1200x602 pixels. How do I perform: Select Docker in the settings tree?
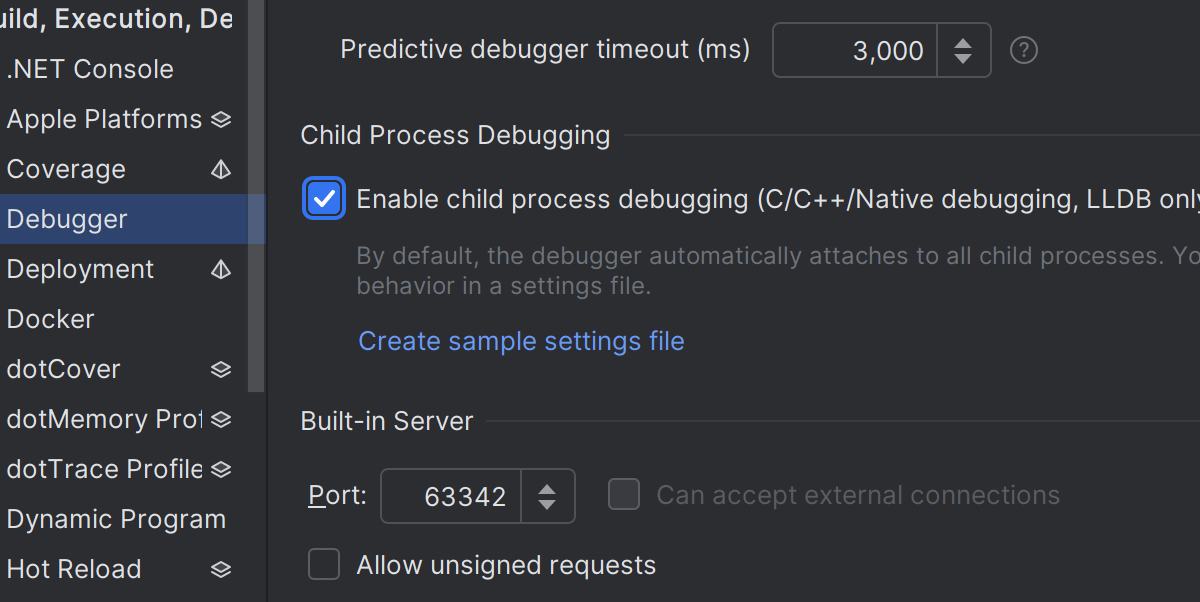tap(50, 320)
